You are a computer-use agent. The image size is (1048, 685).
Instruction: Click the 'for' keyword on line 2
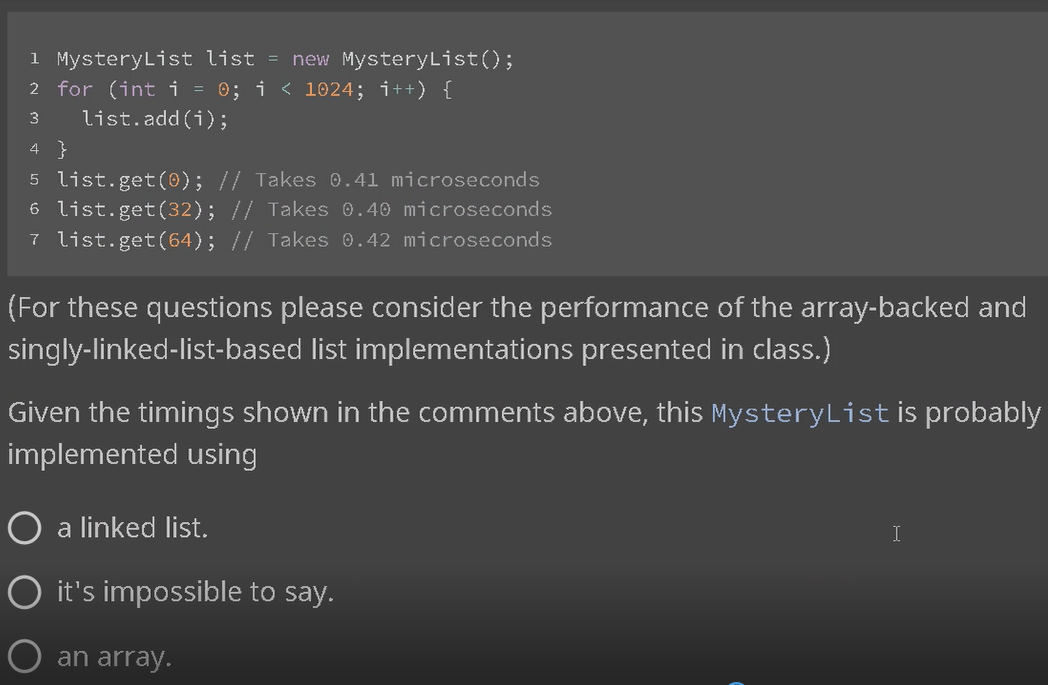pyautogui.click(x=75, y=89)
